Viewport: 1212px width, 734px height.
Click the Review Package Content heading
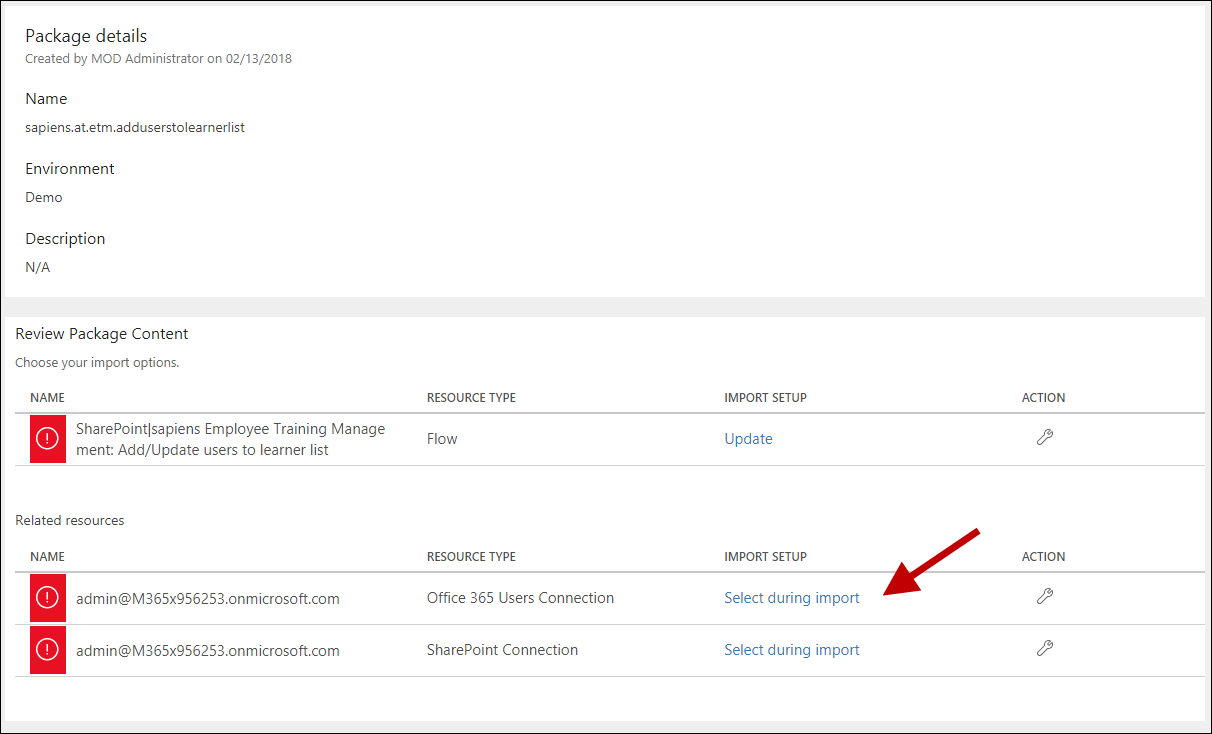pos(102,334)
